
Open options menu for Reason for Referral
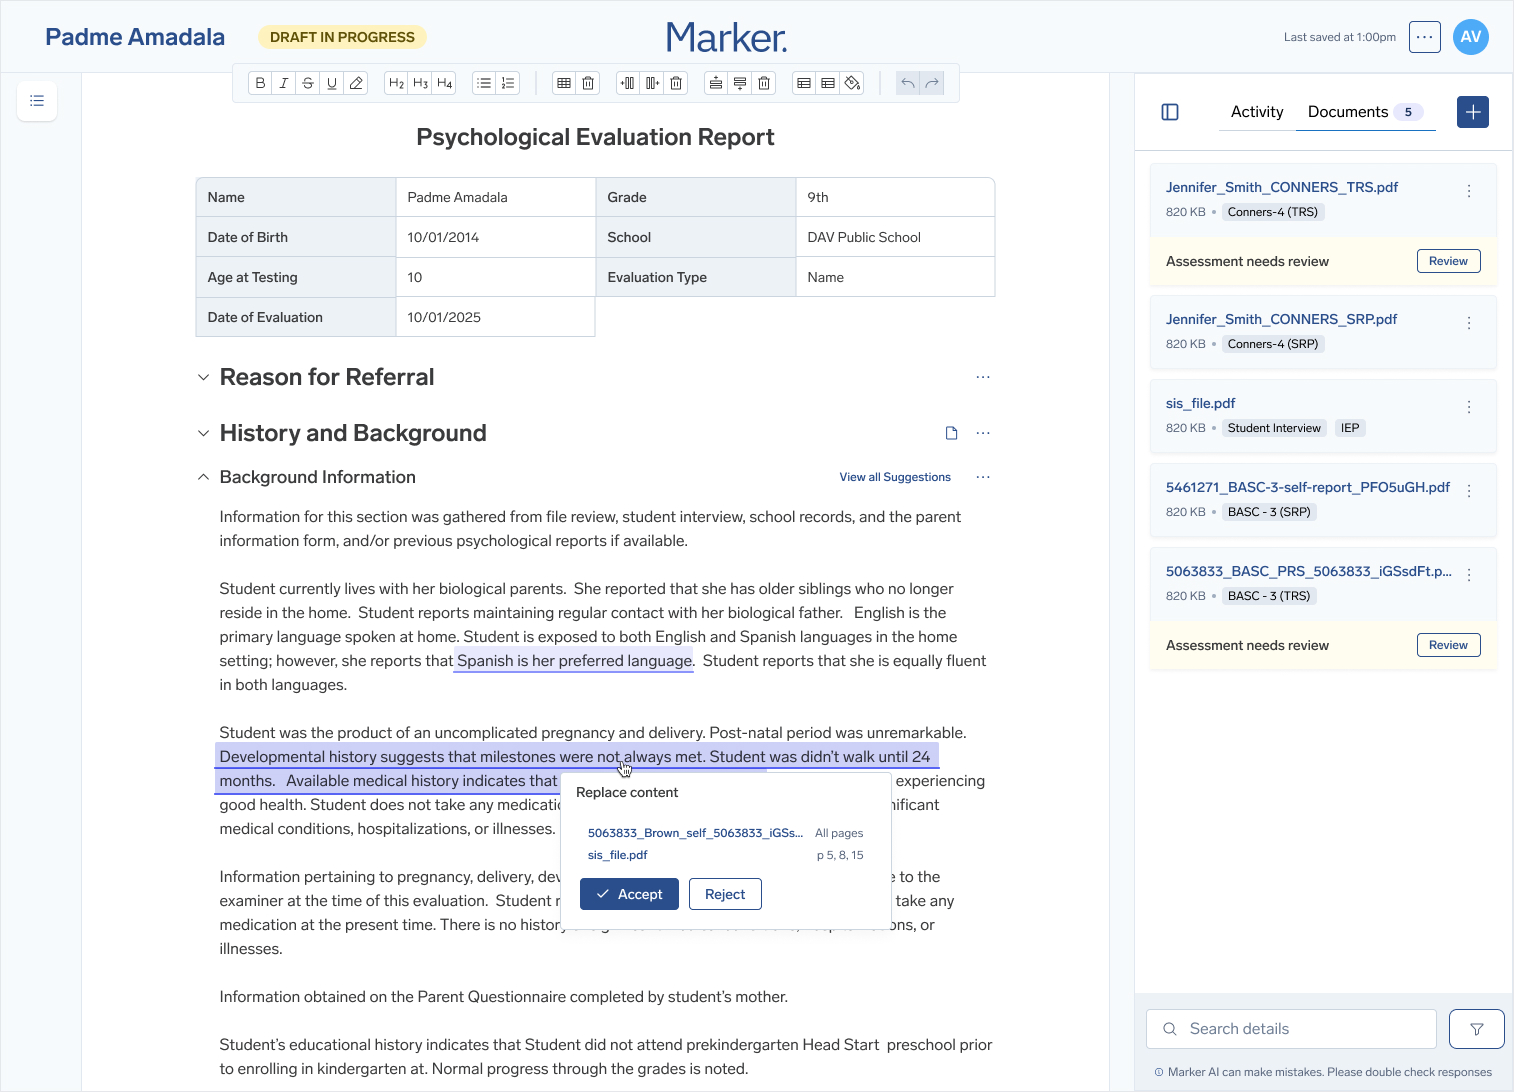click(983, 377)
